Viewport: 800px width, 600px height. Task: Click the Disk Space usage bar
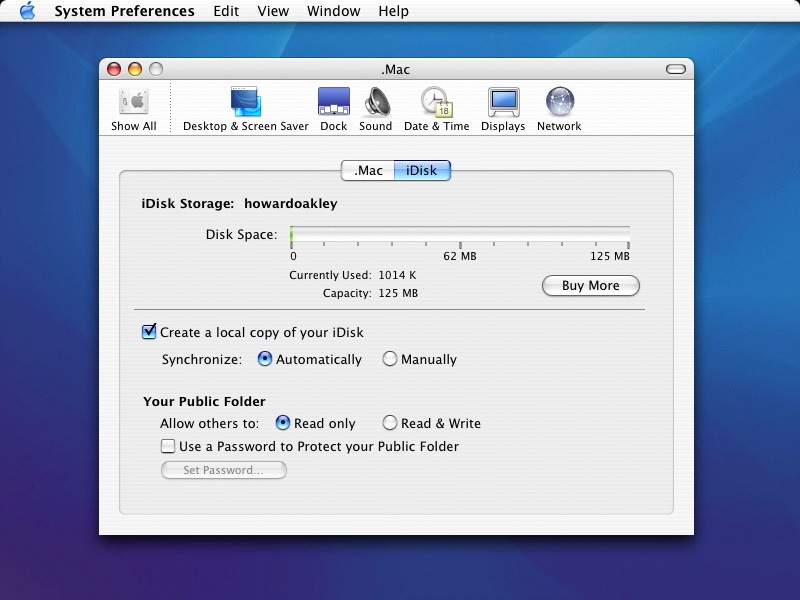[460, 235]
